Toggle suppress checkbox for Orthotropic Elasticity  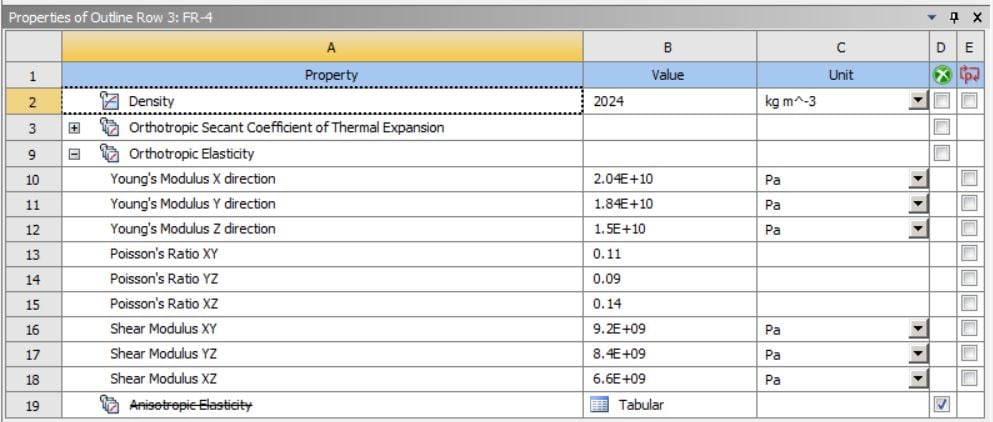942,153
